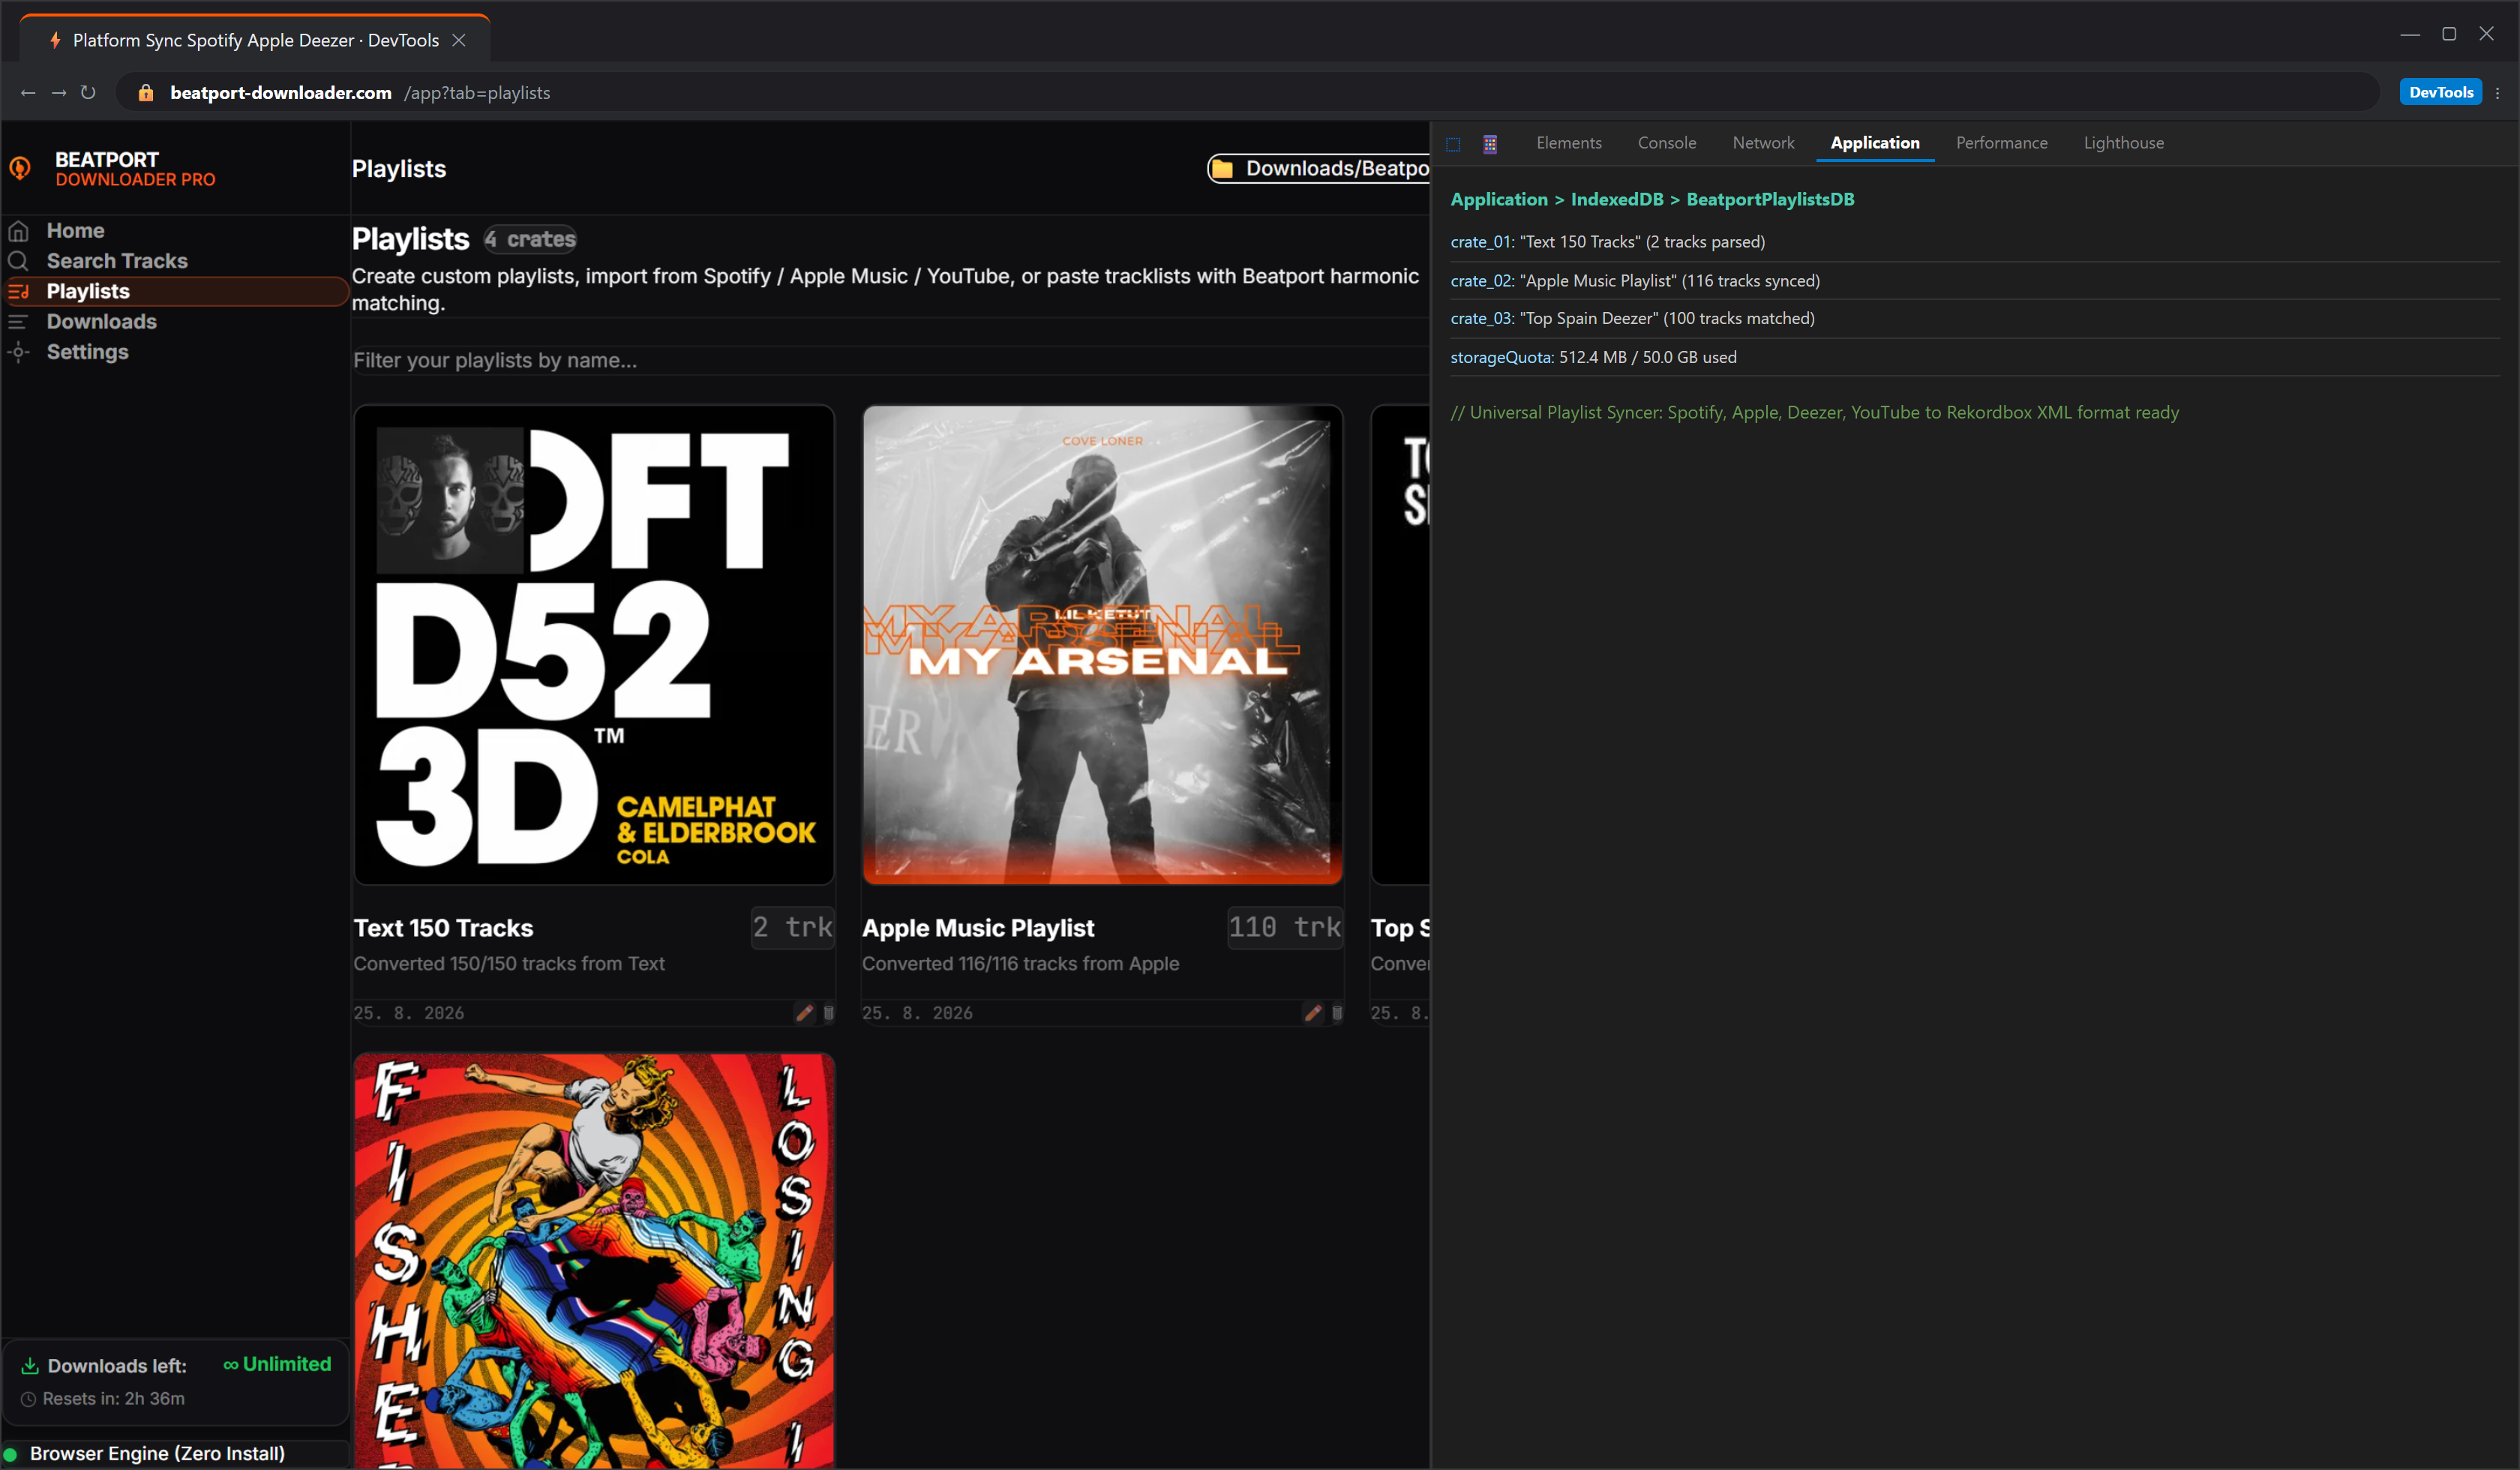Image resolution: width=2520 pixels, height=1470 pixels.
Task: Switch to the Console tab
Action: [x=1667, y=143]
